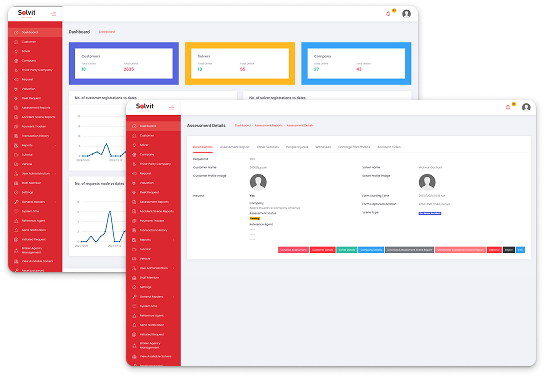Click Dashboard breadcrumb link in Assessment Details window
The image size is (544, 377).
point(243,126)
